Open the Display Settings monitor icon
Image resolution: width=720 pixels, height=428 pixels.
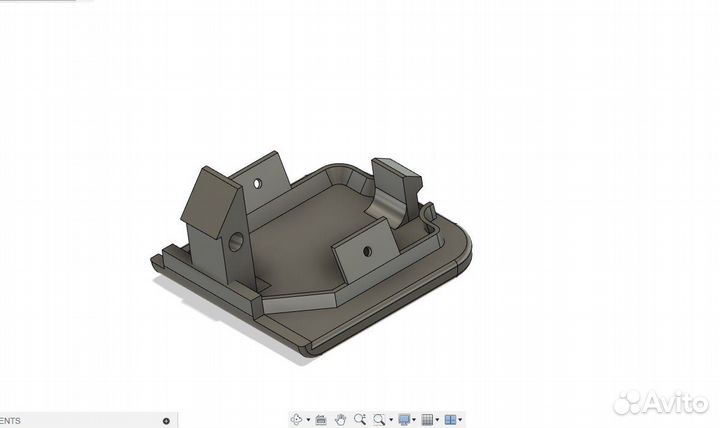[x=404, y=419]
